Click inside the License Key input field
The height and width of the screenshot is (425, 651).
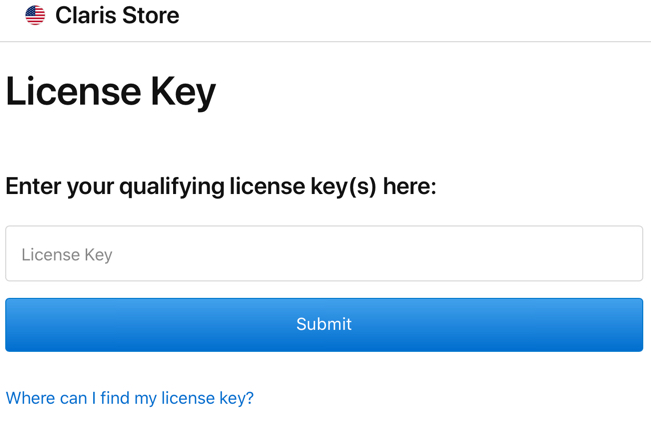(x=324, y=254)
